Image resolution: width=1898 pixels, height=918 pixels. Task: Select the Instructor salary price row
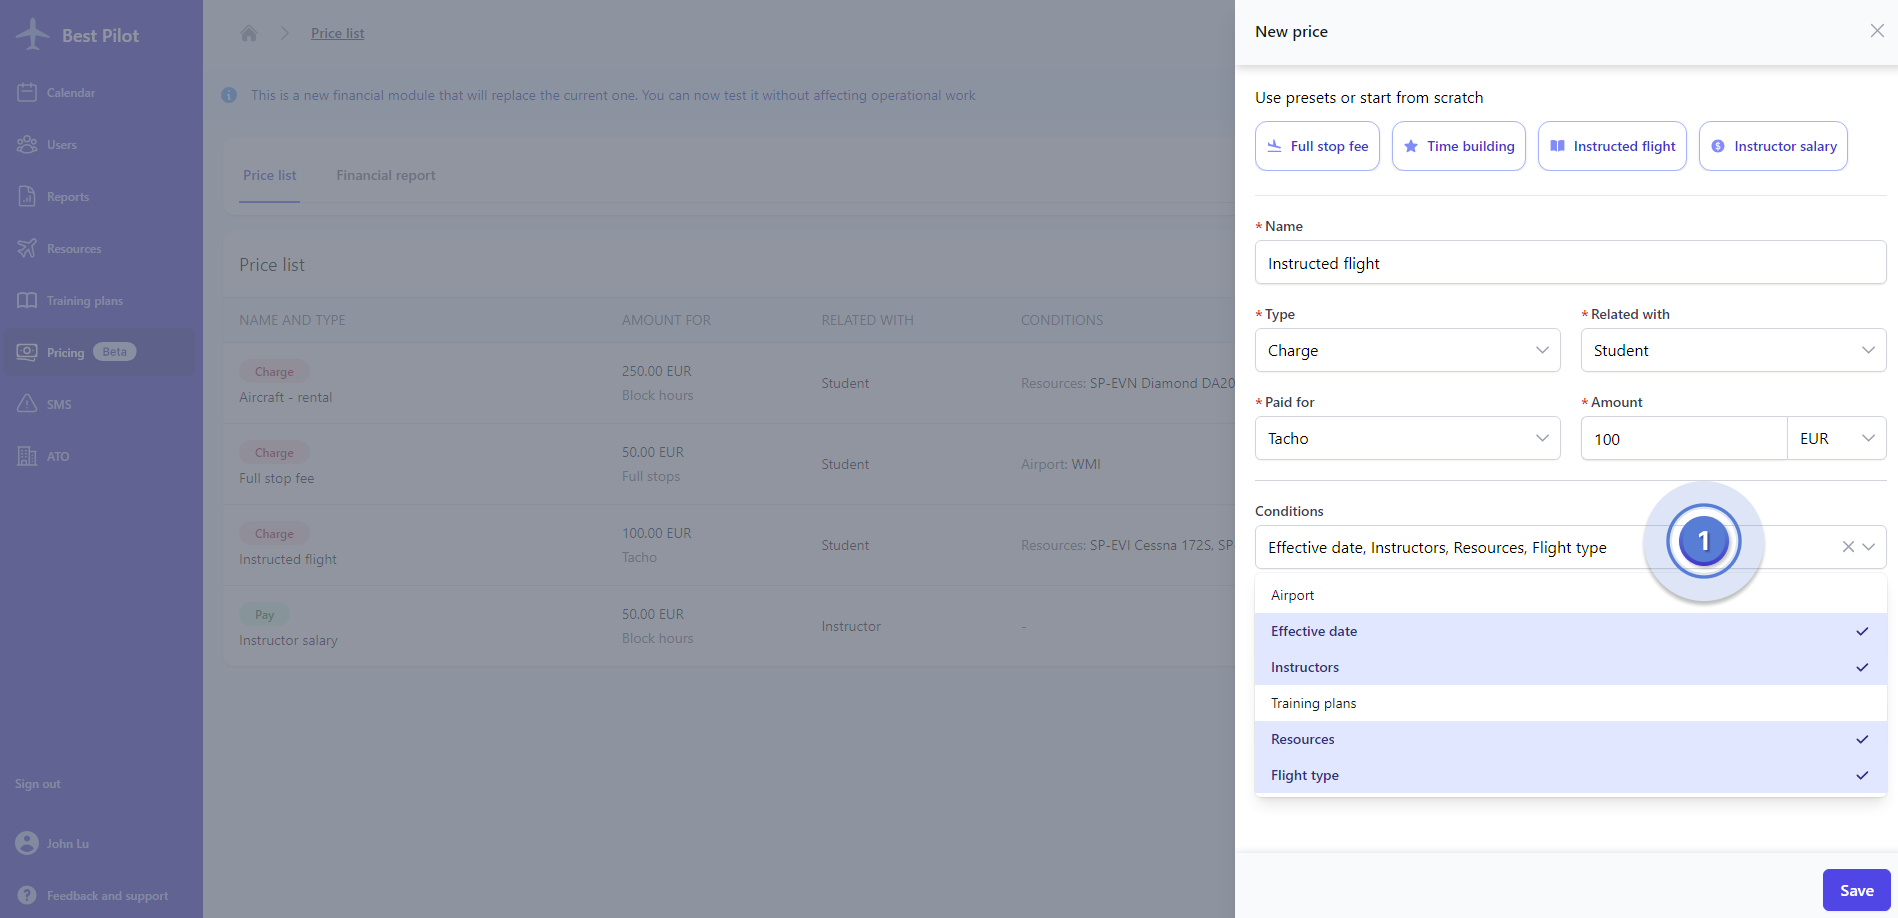(x=730, y=626)
